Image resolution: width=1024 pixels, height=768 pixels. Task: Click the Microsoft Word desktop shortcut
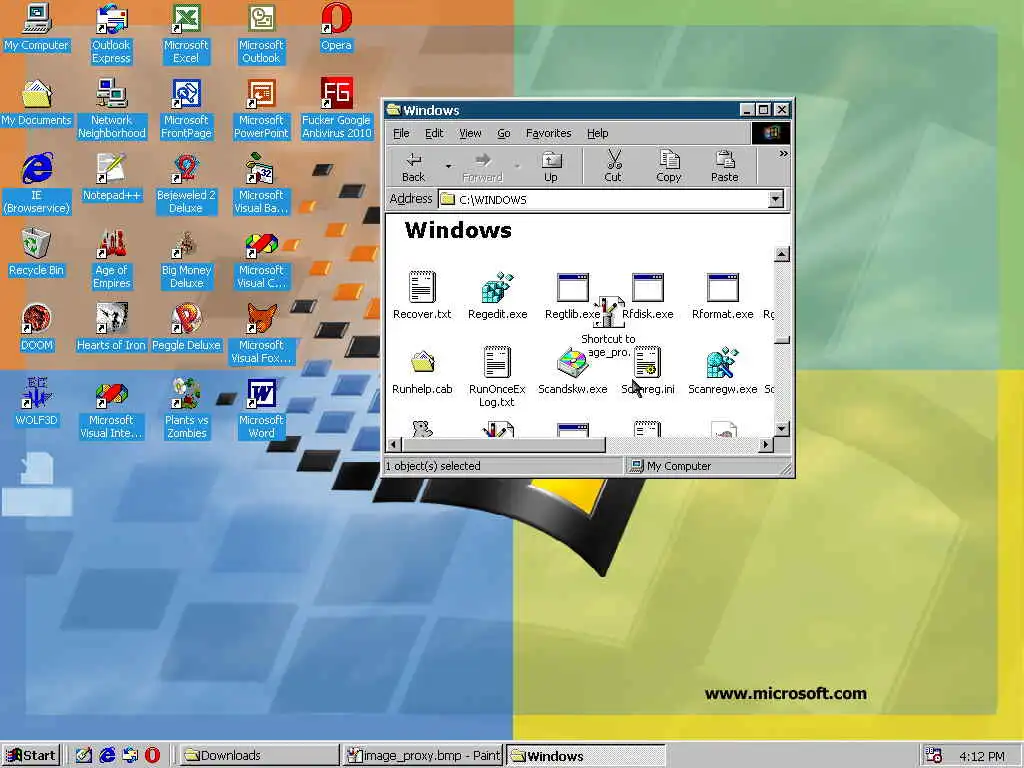[x=261, y=409]
